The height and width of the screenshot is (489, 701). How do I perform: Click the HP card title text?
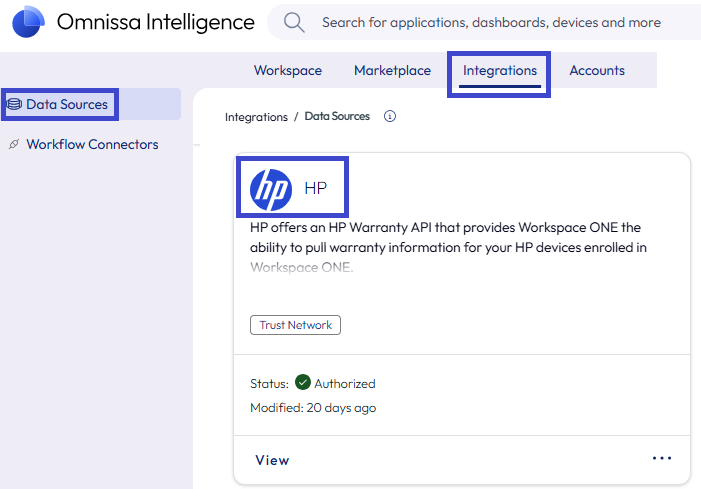(316, 189)
